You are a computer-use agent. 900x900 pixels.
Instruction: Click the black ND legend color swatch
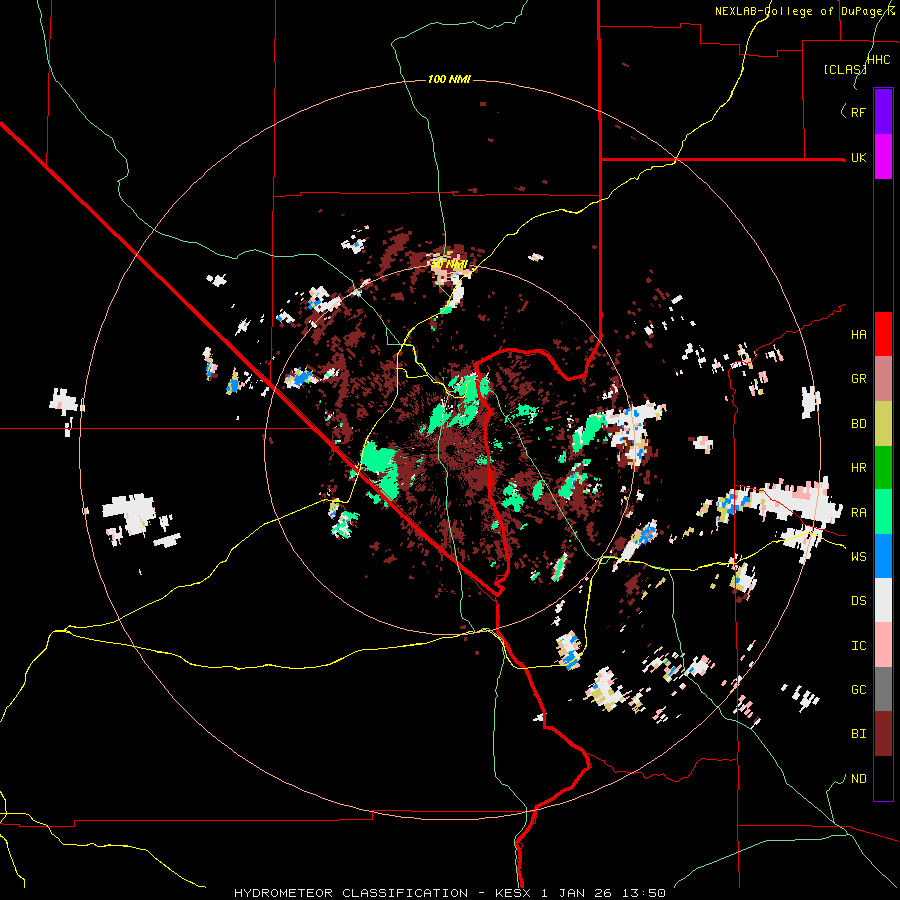[883, 778]
